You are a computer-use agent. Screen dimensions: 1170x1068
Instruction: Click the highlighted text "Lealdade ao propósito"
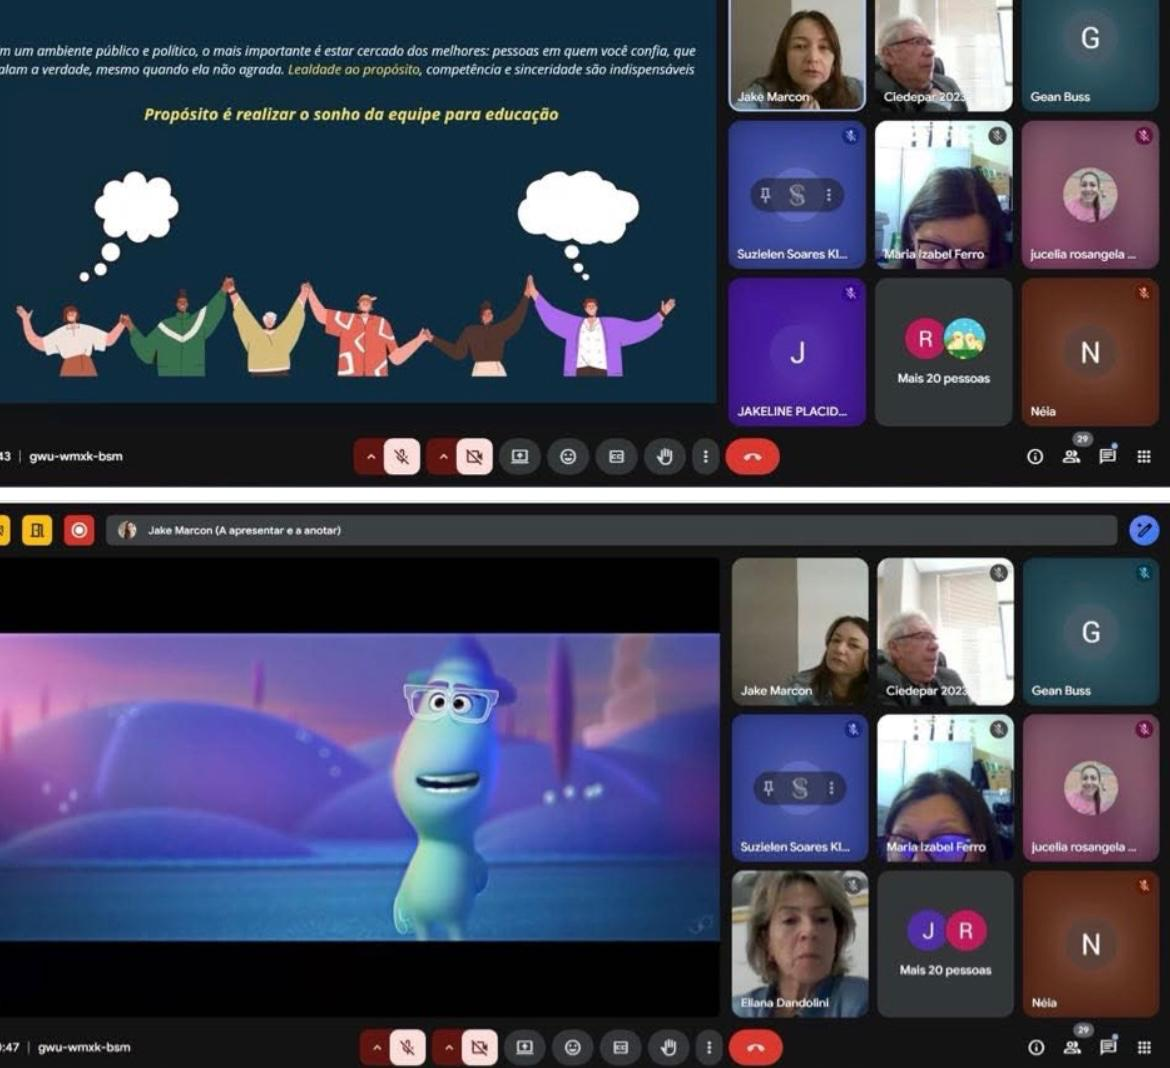coord(354,69)
